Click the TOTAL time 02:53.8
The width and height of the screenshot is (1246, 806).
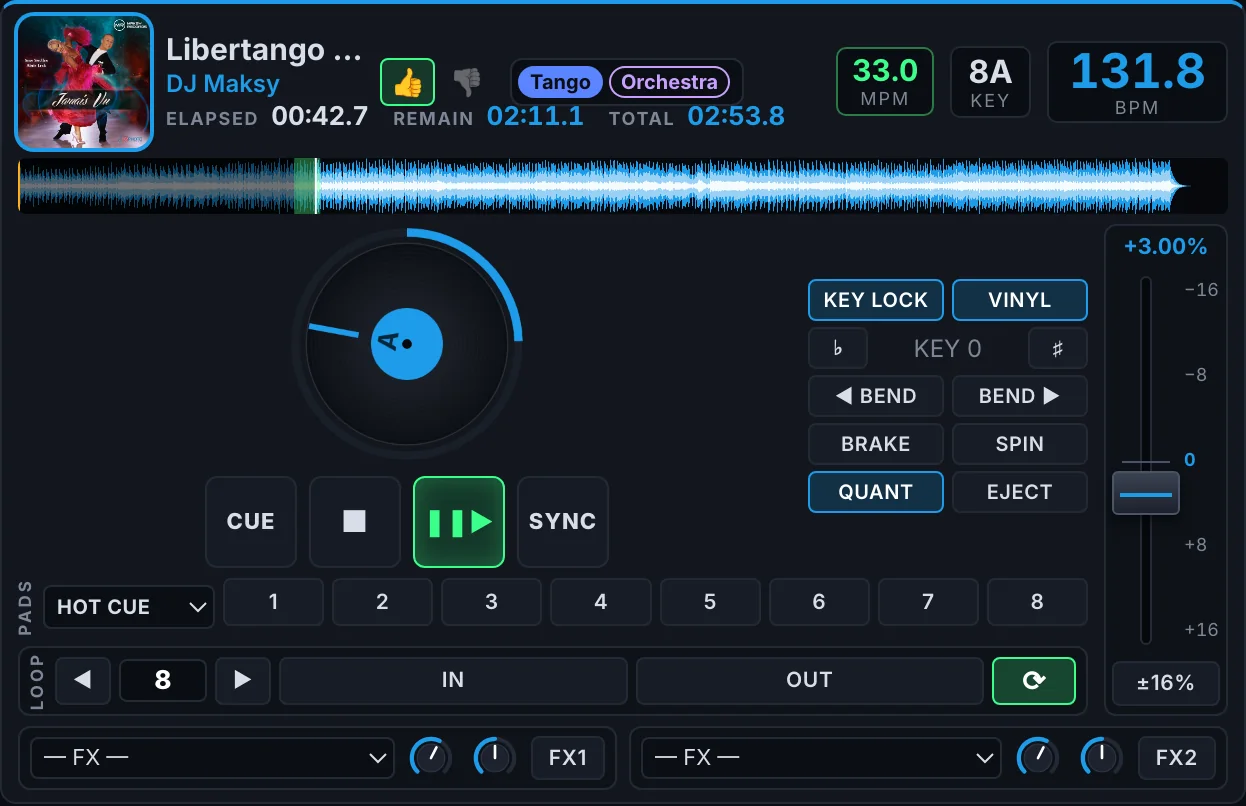736,116
